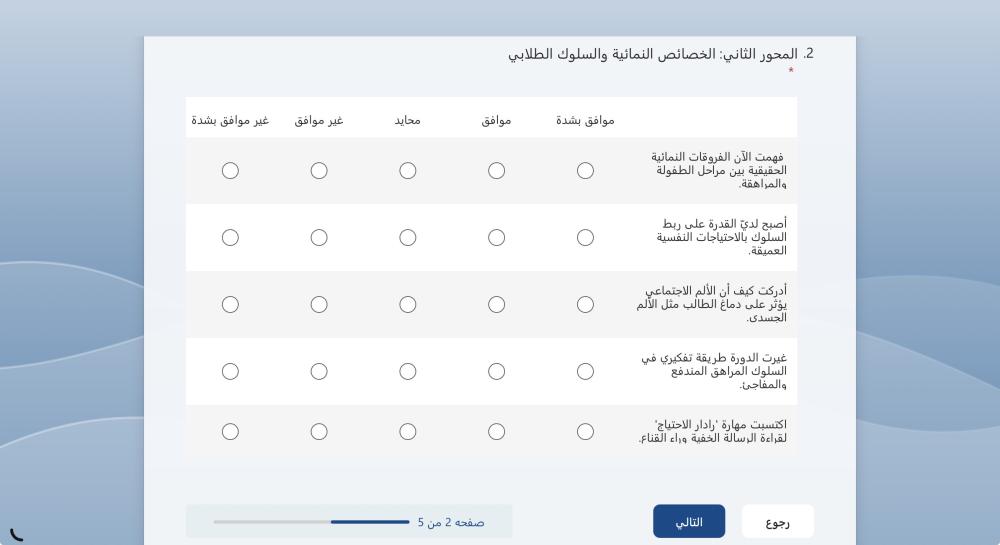This screenshot has width=1000, height=545.
Task: Choose محايد for linking behavior to needs
Action: click(x=408, y=238)
